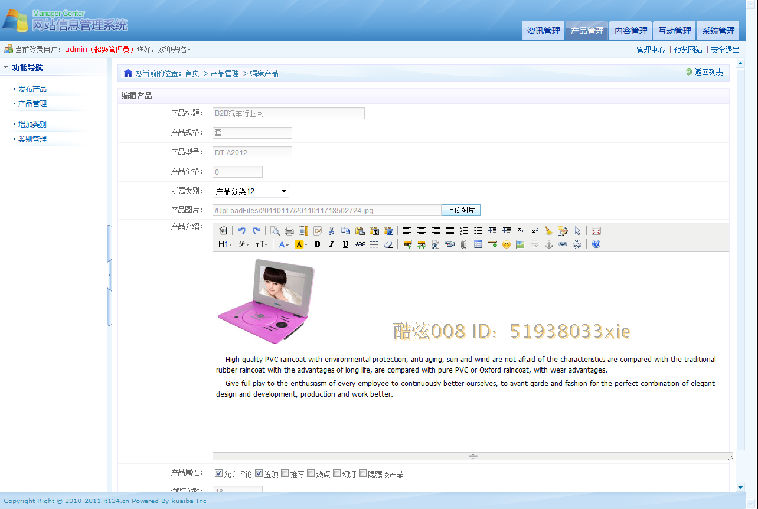Screen dimensions: 758x509
Task: Click the redo icon in the editor toolbar
Action: (256, 231)
